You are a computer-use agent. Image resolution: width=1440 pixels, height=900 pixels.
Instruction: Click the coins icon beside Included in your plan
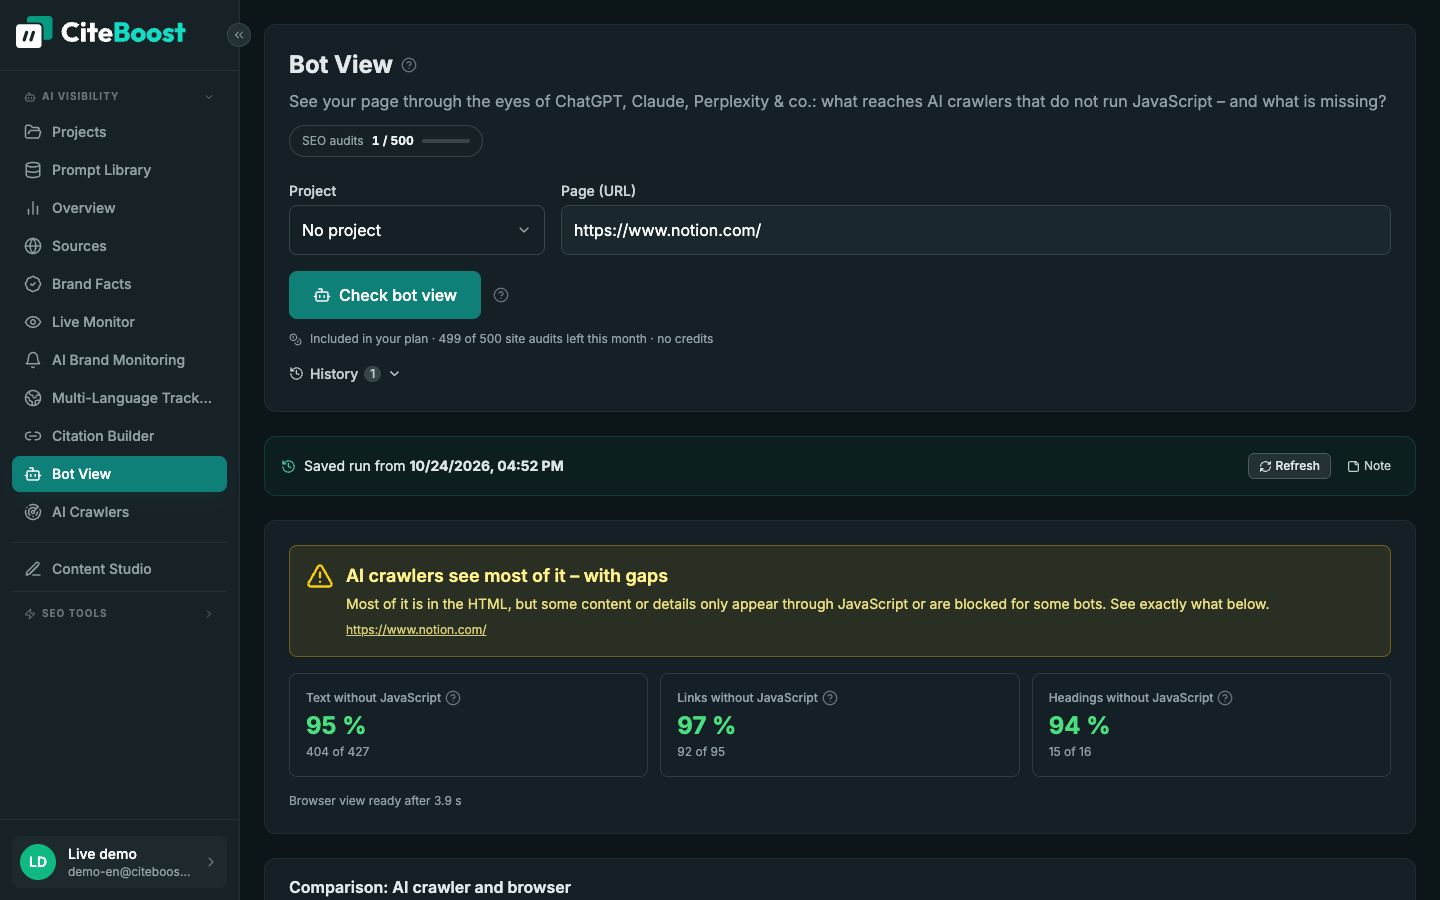295,339
